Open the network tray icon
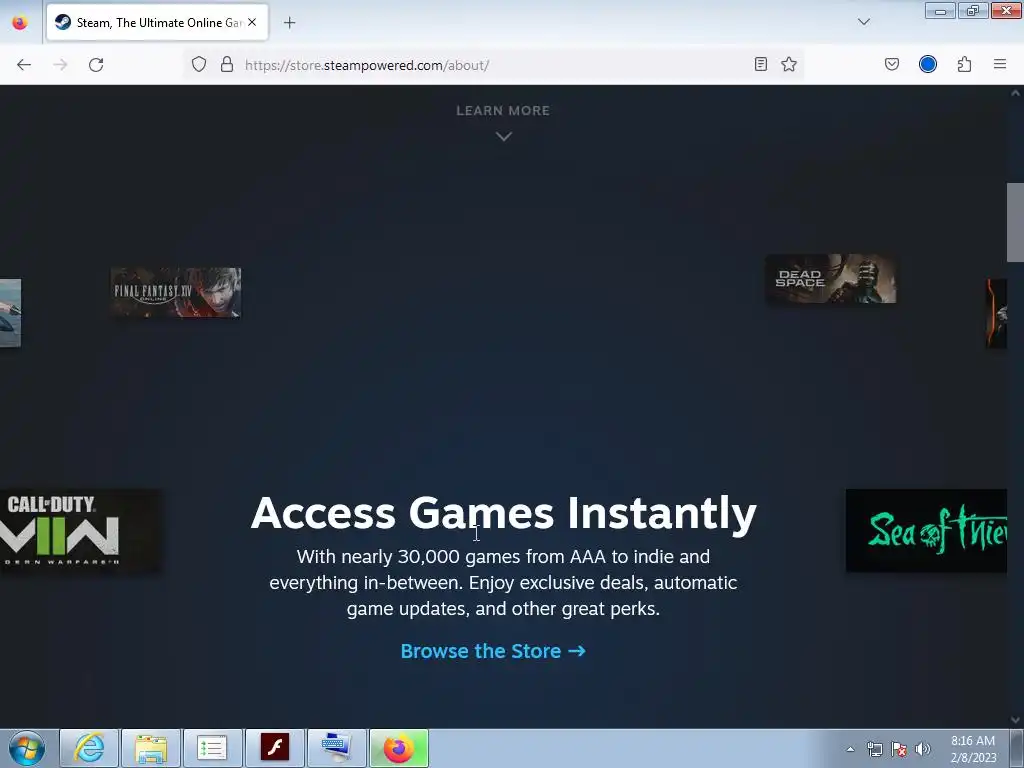 coord(874,749)
